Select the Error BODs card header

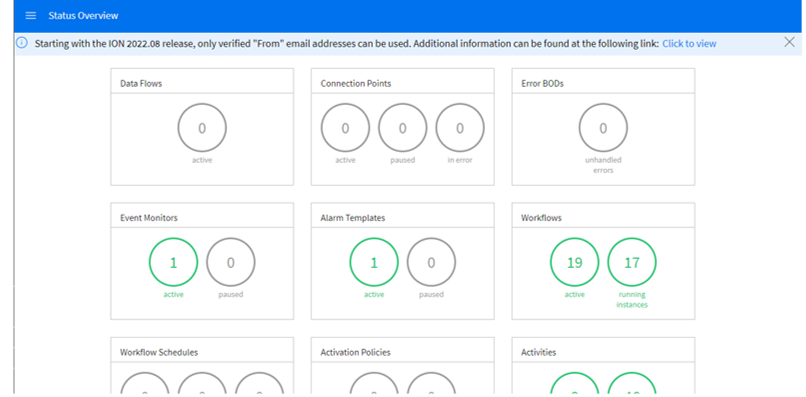(603, 82)
